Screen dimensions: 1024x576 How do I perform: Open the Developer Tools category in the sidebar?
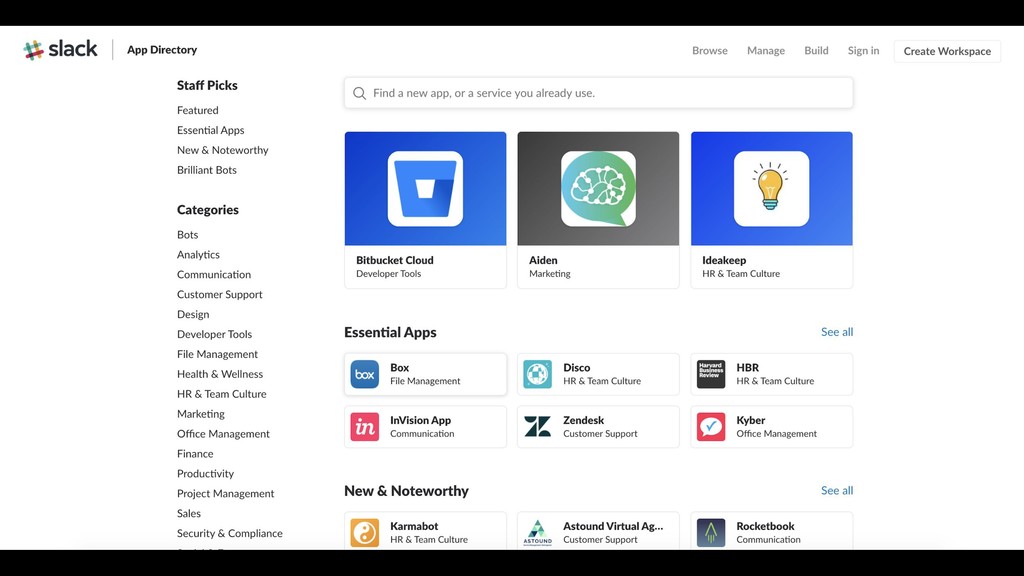214,334
